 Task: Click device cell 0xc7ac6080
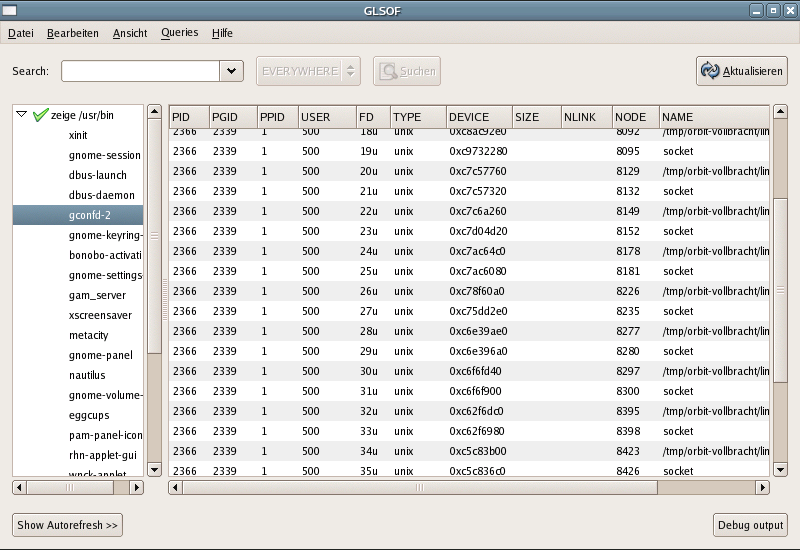pyautogui.click(x=478, y=271)
